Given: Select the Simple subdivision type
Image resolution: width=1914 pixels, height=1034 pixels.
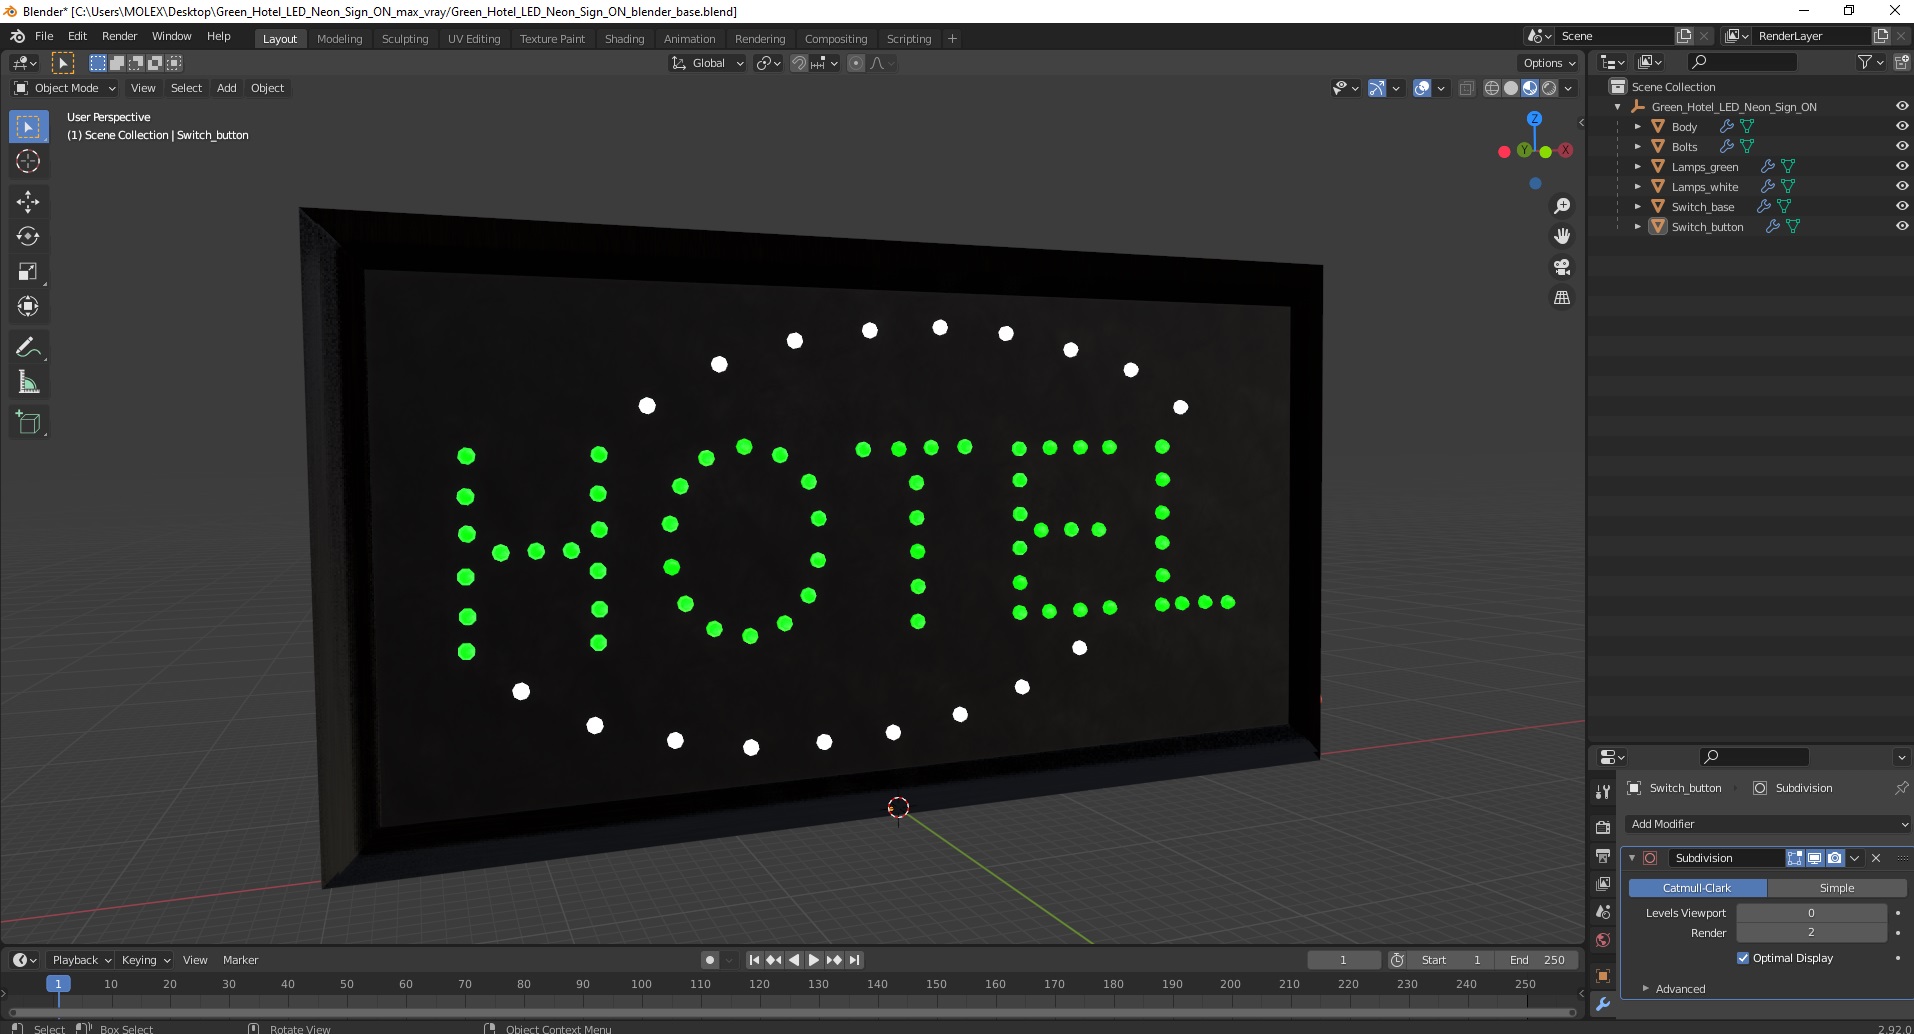Looking at the screenshot, I should 1837,888.
